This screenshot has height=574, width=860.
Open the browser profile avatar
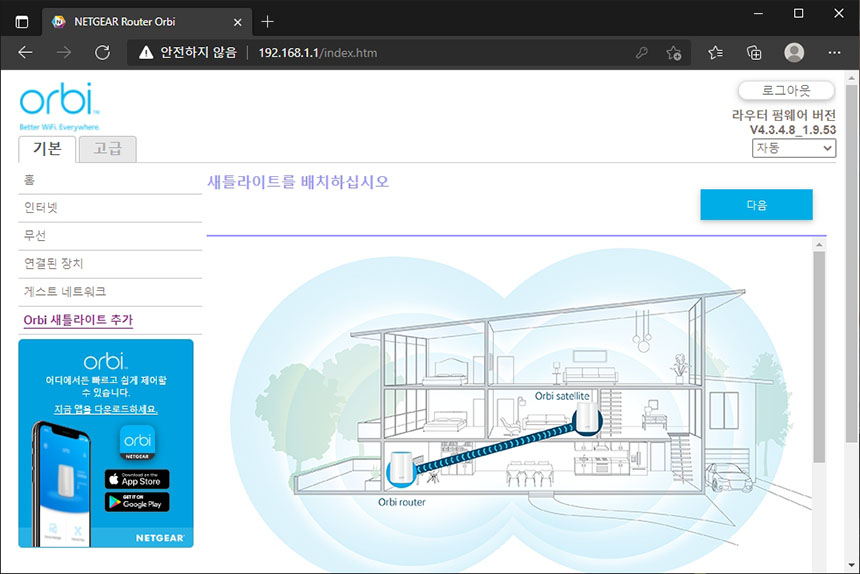(x=794, y=53)
